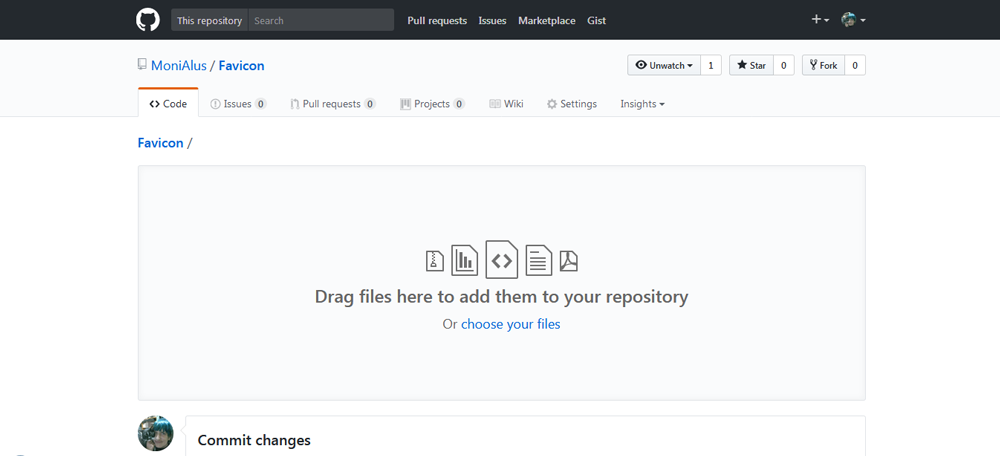Click the 'choose your files' link
Viewport: 1000px width, 456px height.
pyautogui.click(x=510, y=324)
